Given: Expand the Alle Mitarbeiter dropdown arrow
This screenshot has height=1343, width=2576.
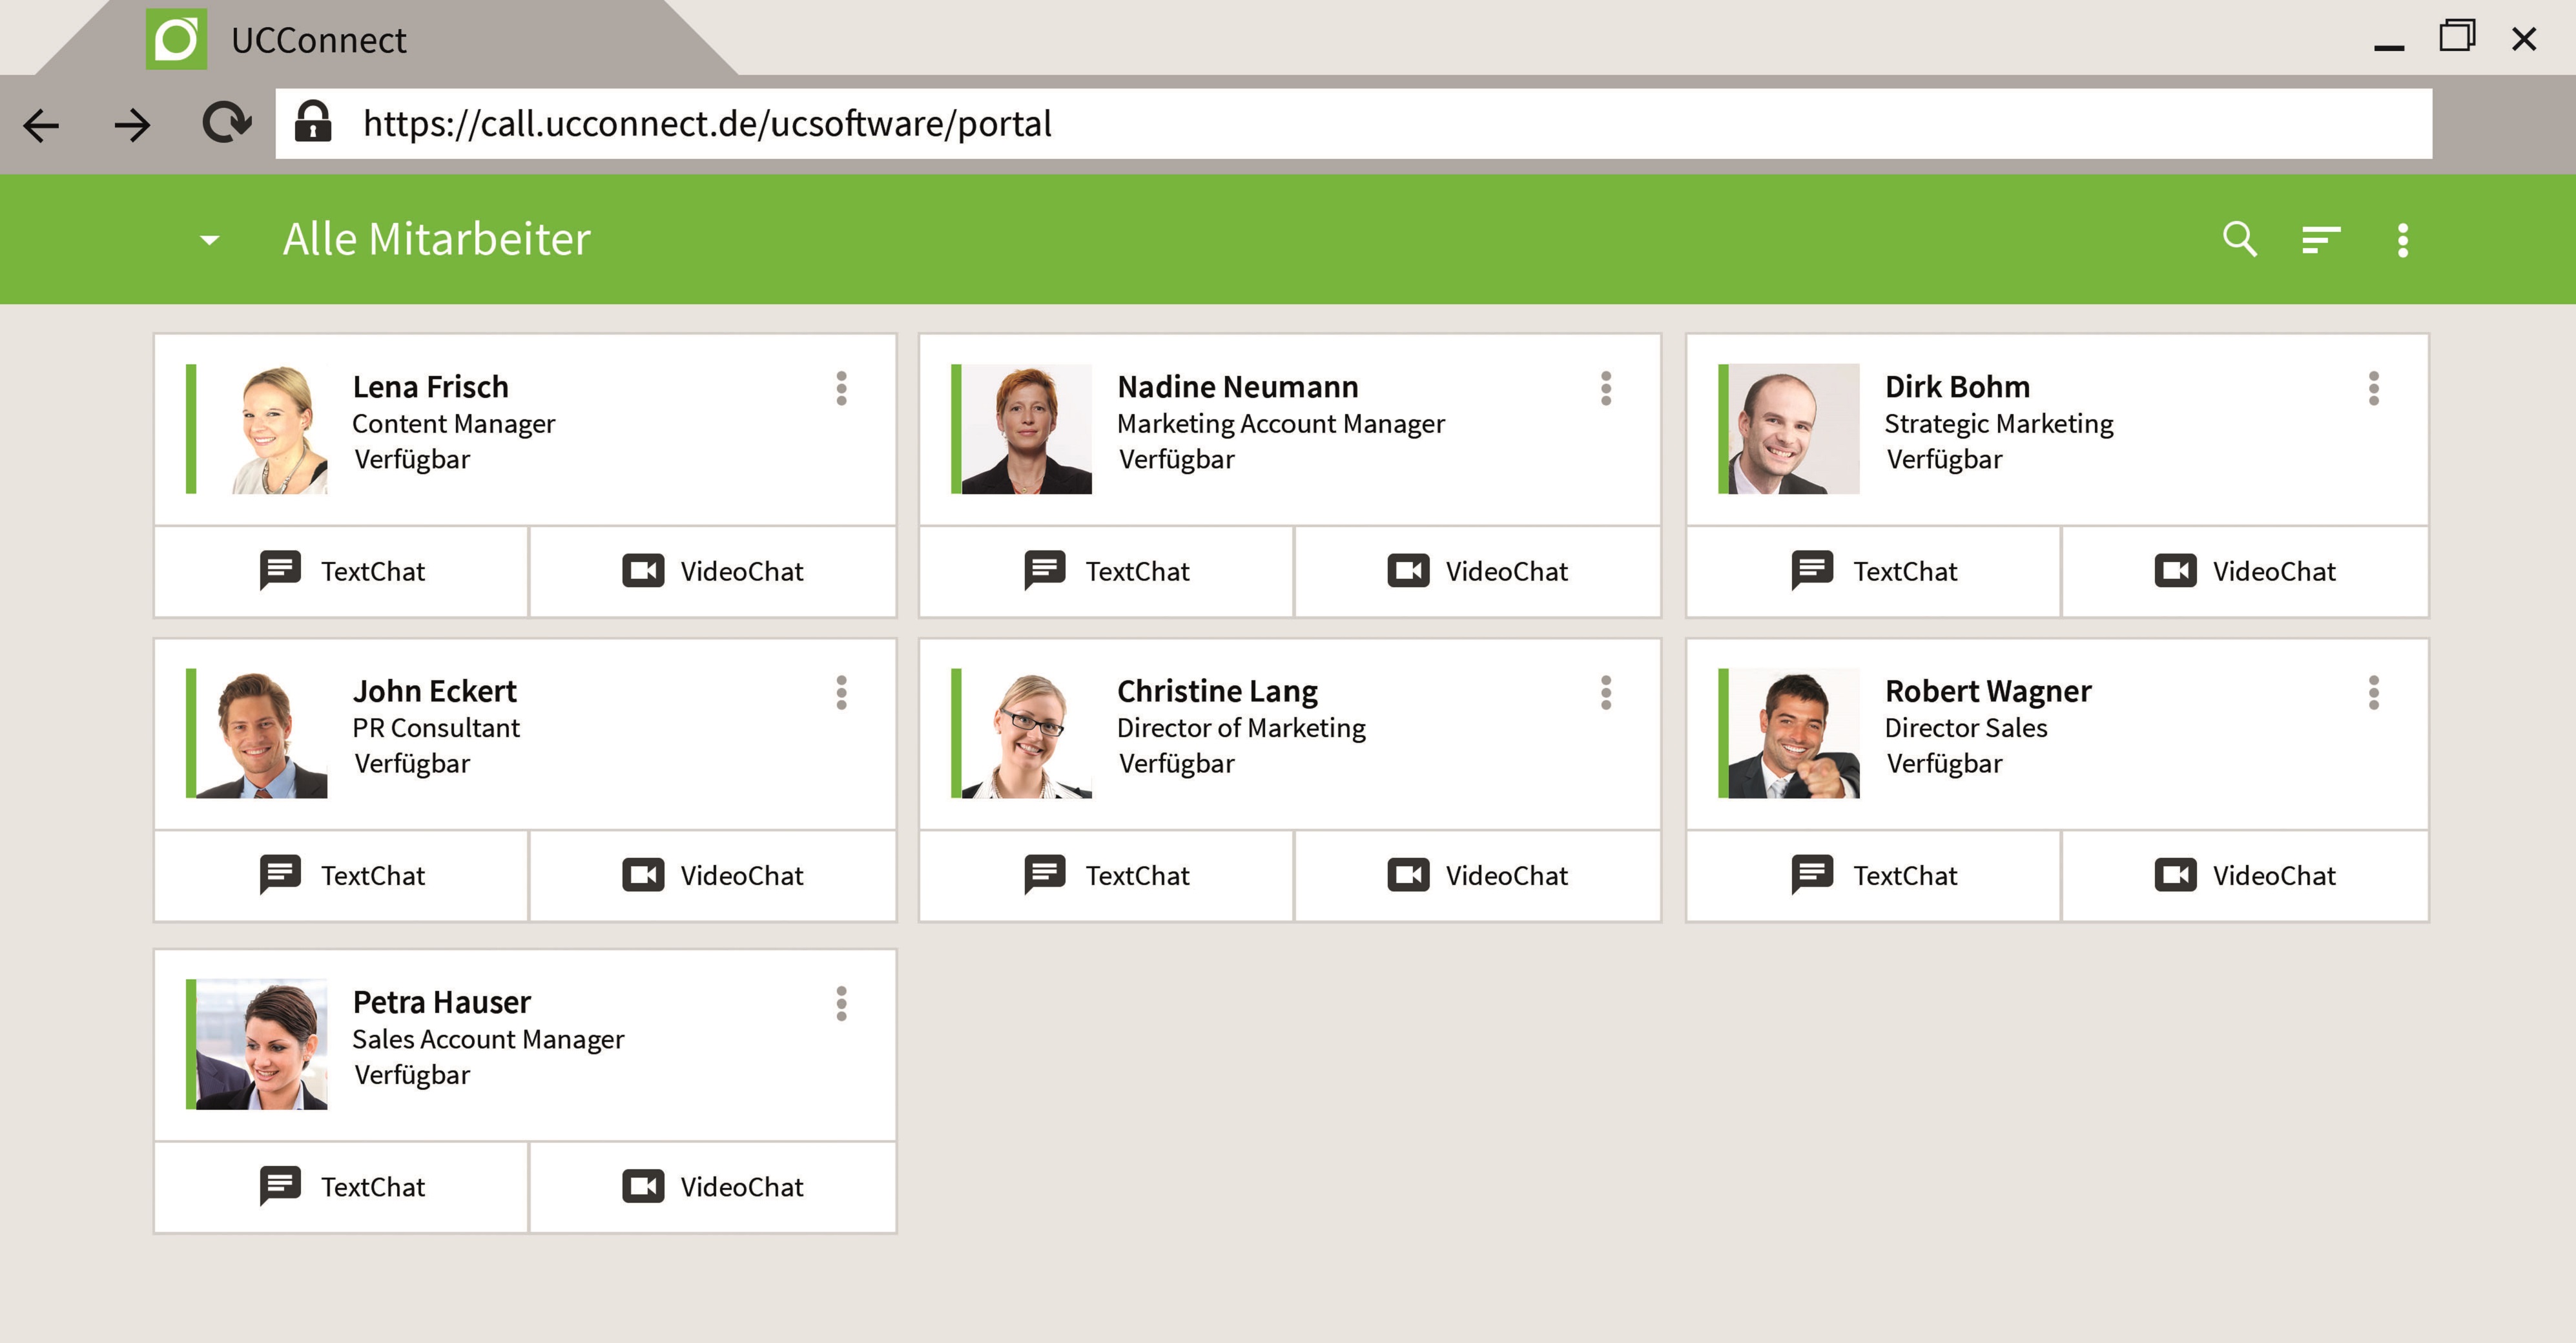Looking at the screenshot, I should click(x=209, y=240).
